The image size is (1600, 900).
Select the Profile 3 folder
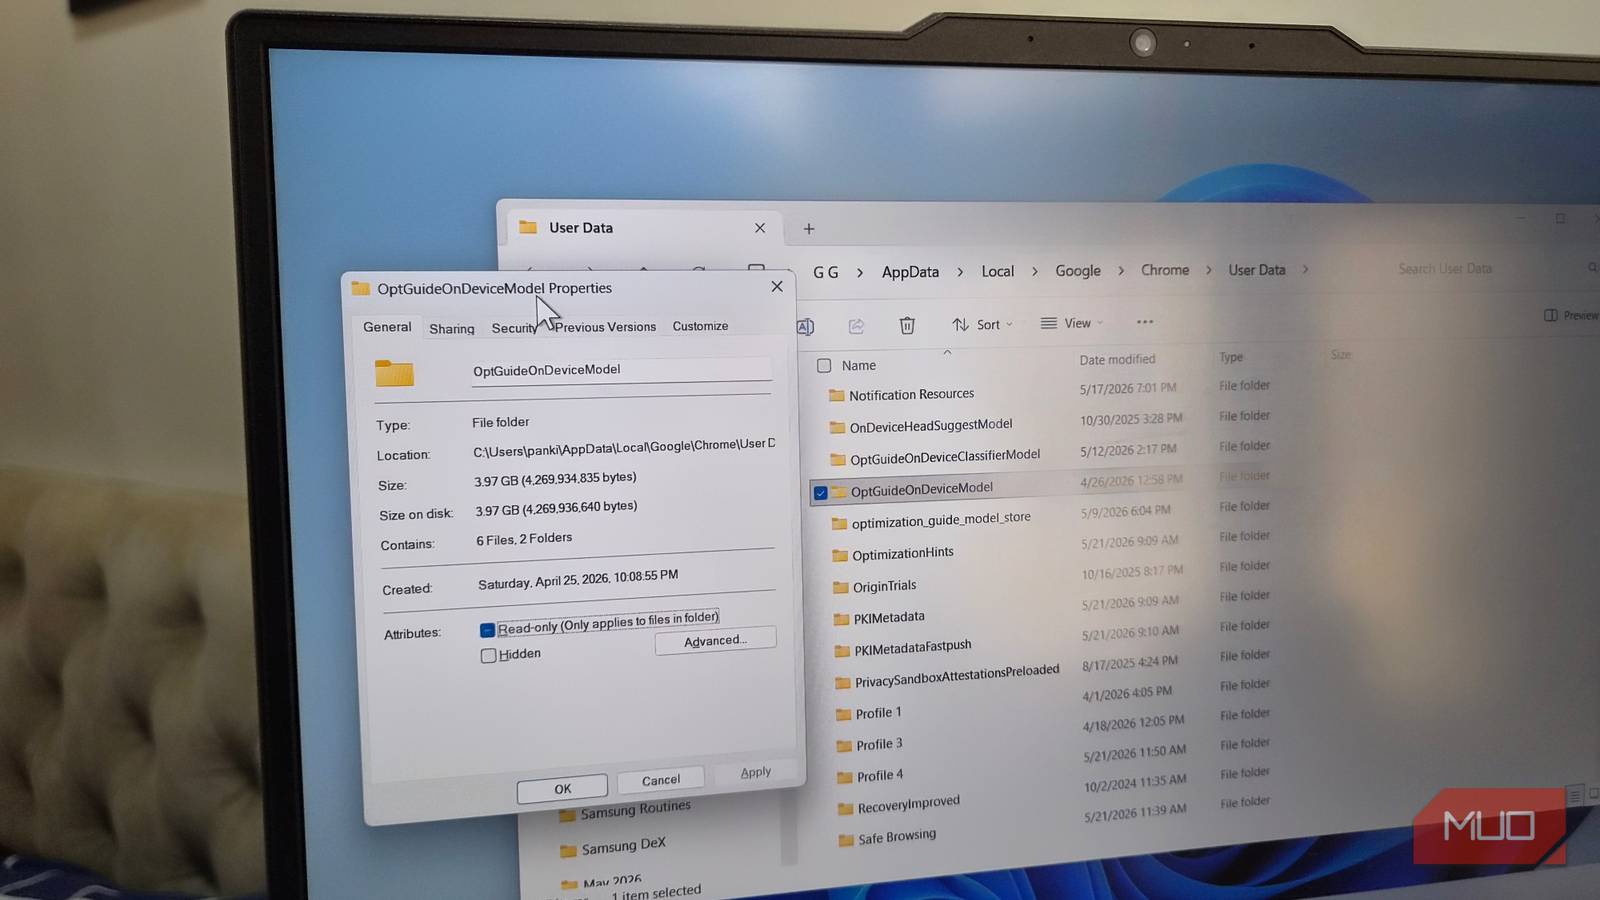pos(879,745)
